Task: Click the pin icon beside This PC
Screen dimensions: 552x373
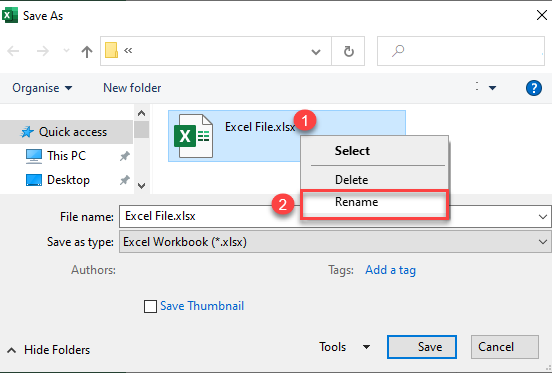Action: tap(124, 156)
